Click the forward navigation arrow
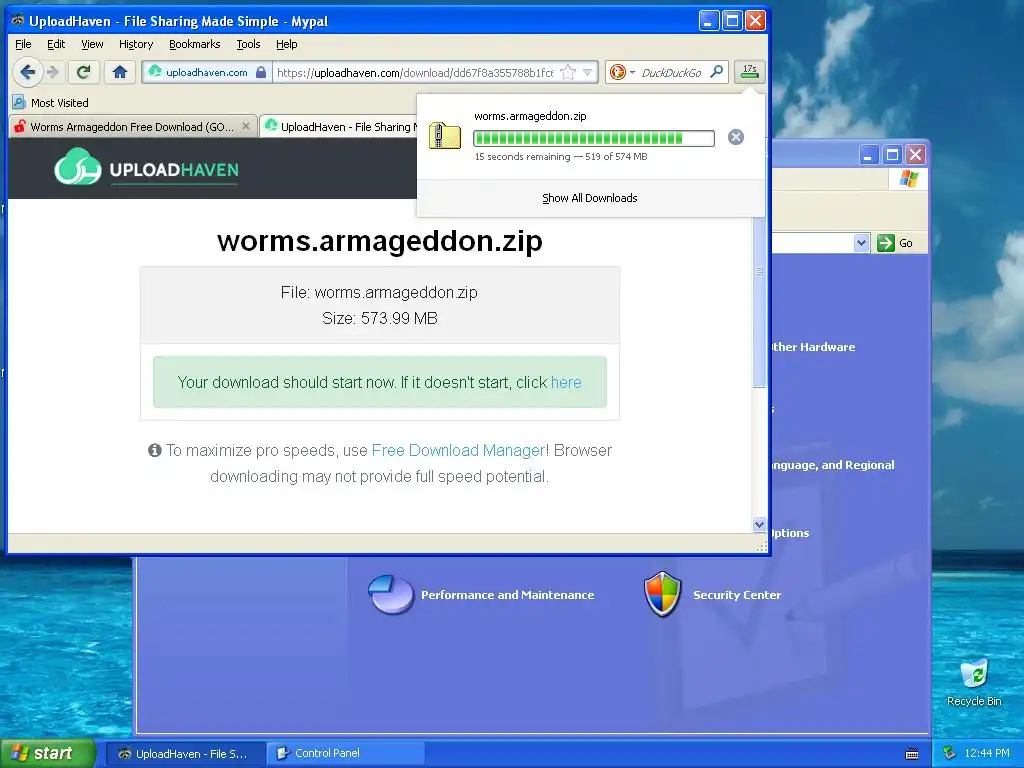Screen dimensions: 1024x768 (53, 72)
